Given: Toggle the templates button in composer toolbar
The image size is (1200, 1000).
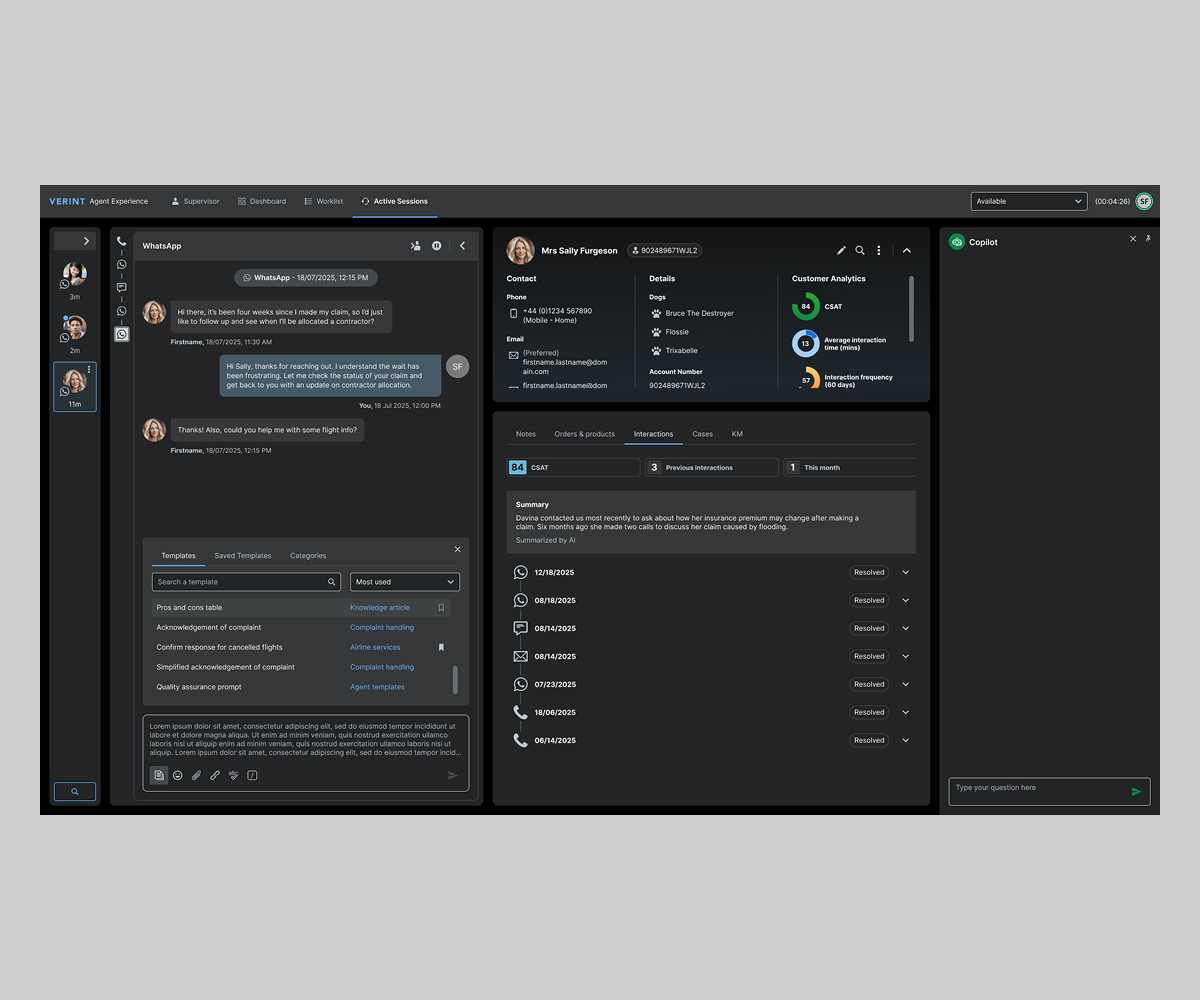Looking at the screenshot, I should [159, 775].
